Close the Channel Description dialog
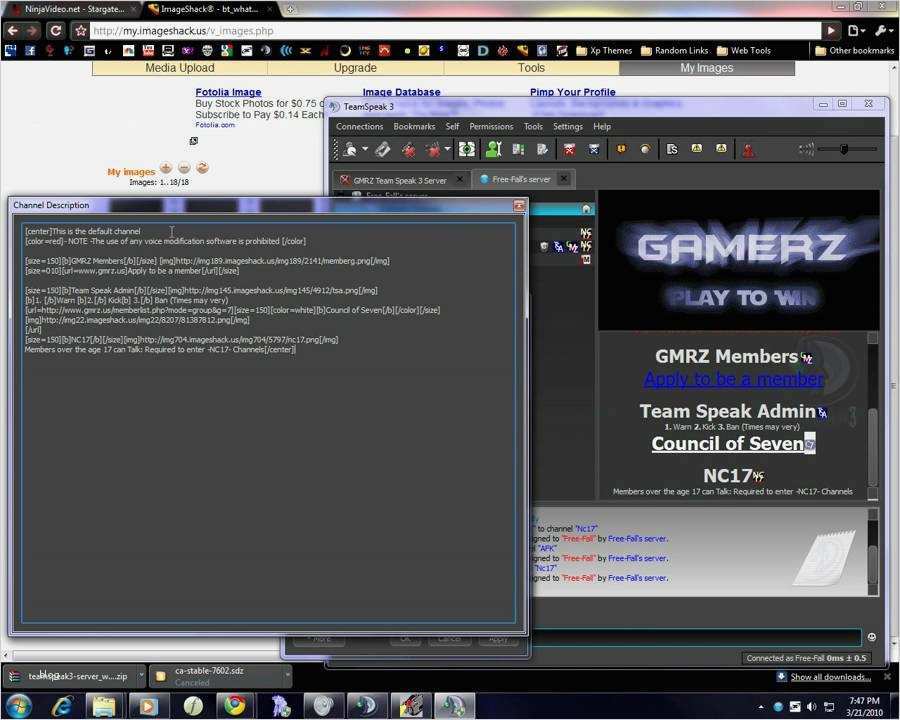Screen dimensions: 900x720 click(x=518, y=206)
